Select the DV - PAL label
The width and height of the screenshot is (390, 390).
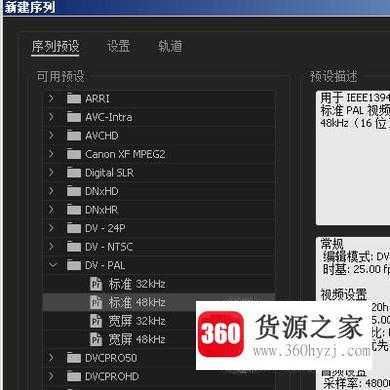(x=105, y=265)
